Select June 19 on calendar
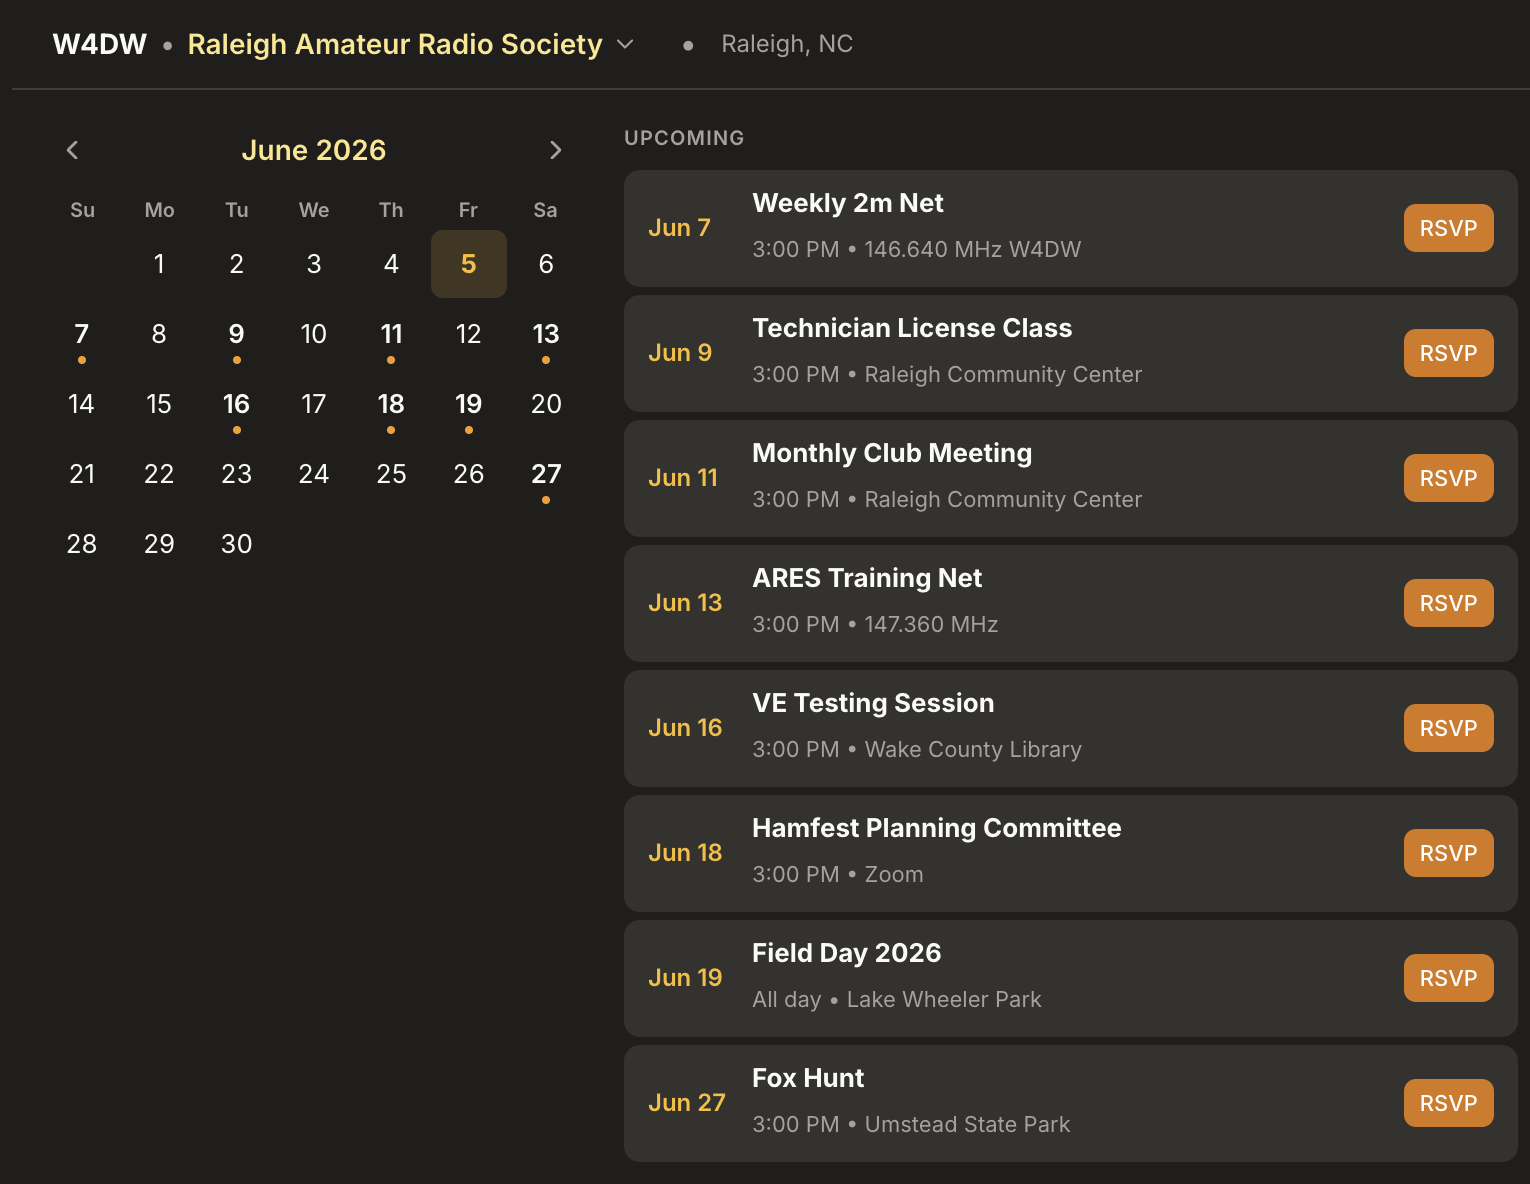The height and width of the screenshot is (1184, 1530). [x=469, y=404]
